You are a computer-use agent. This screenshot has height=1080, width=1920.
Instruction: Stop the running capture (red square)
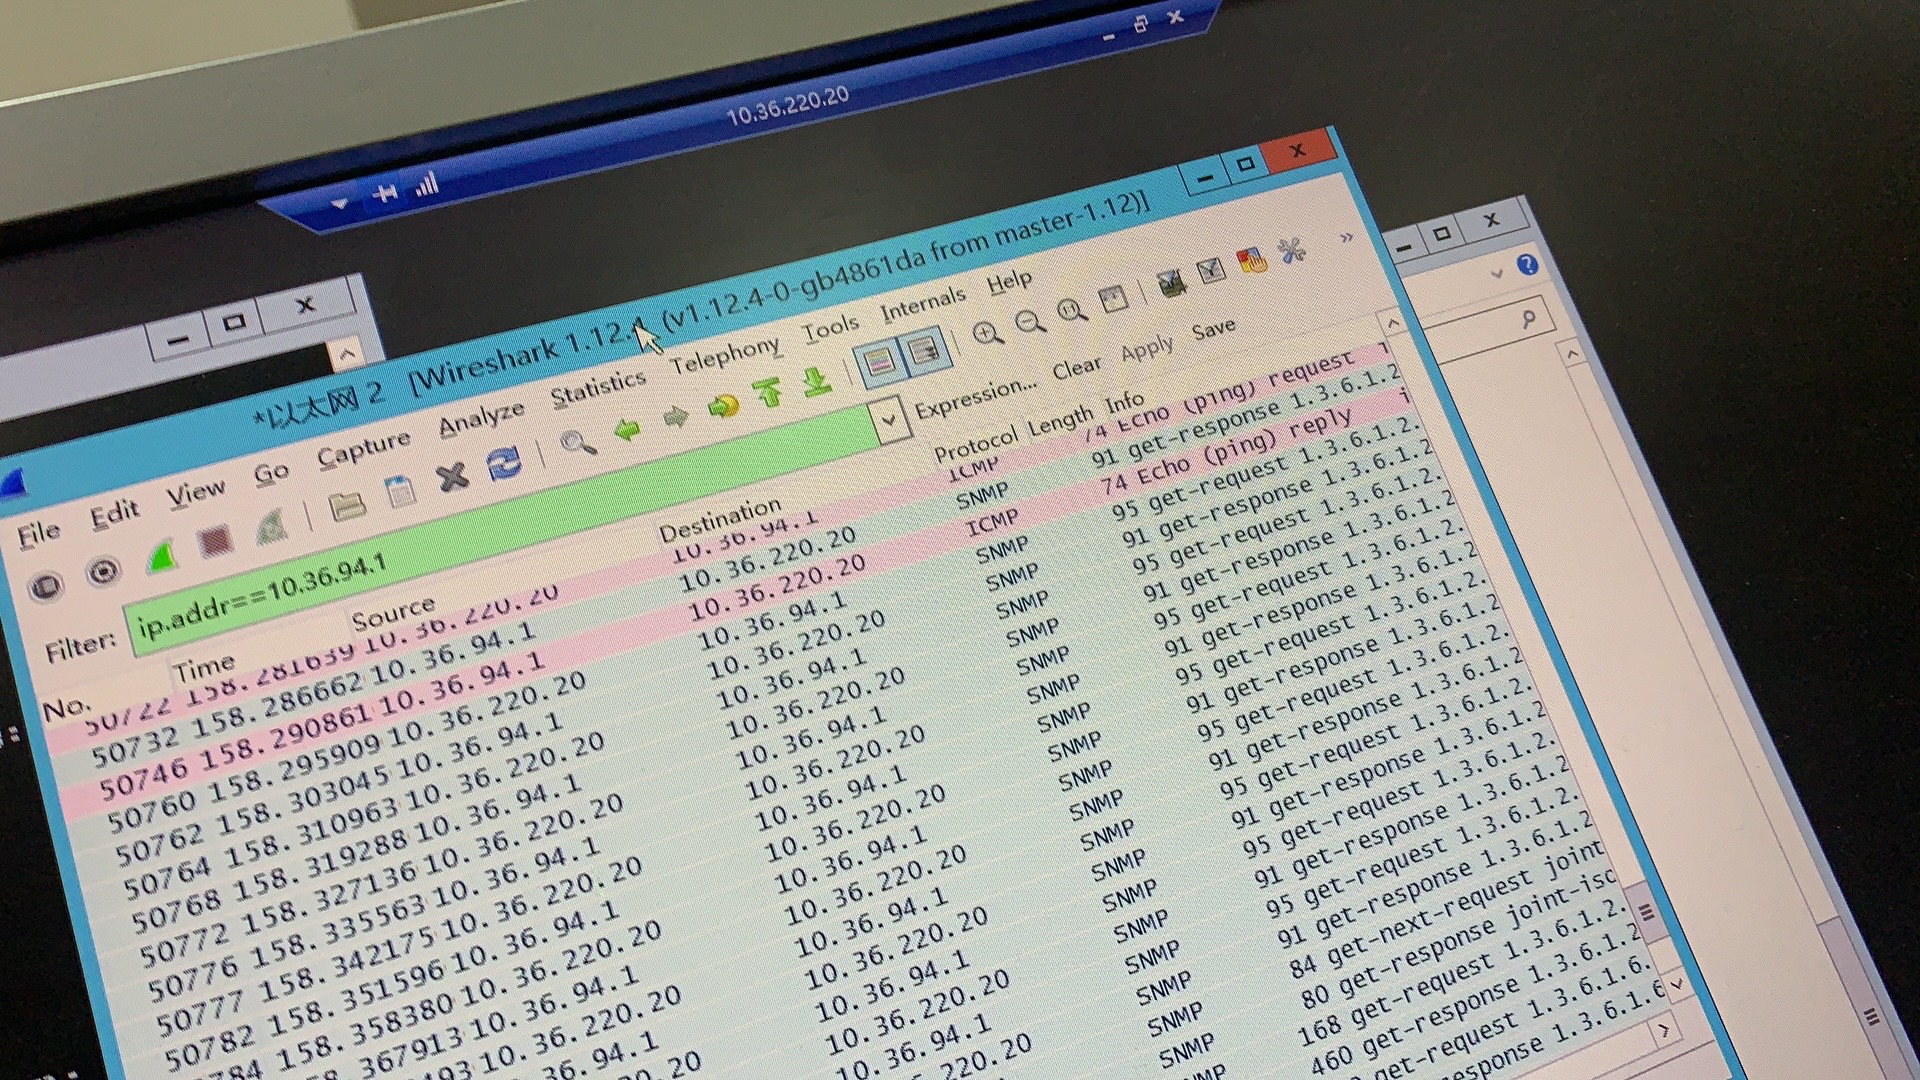point(215,541)
